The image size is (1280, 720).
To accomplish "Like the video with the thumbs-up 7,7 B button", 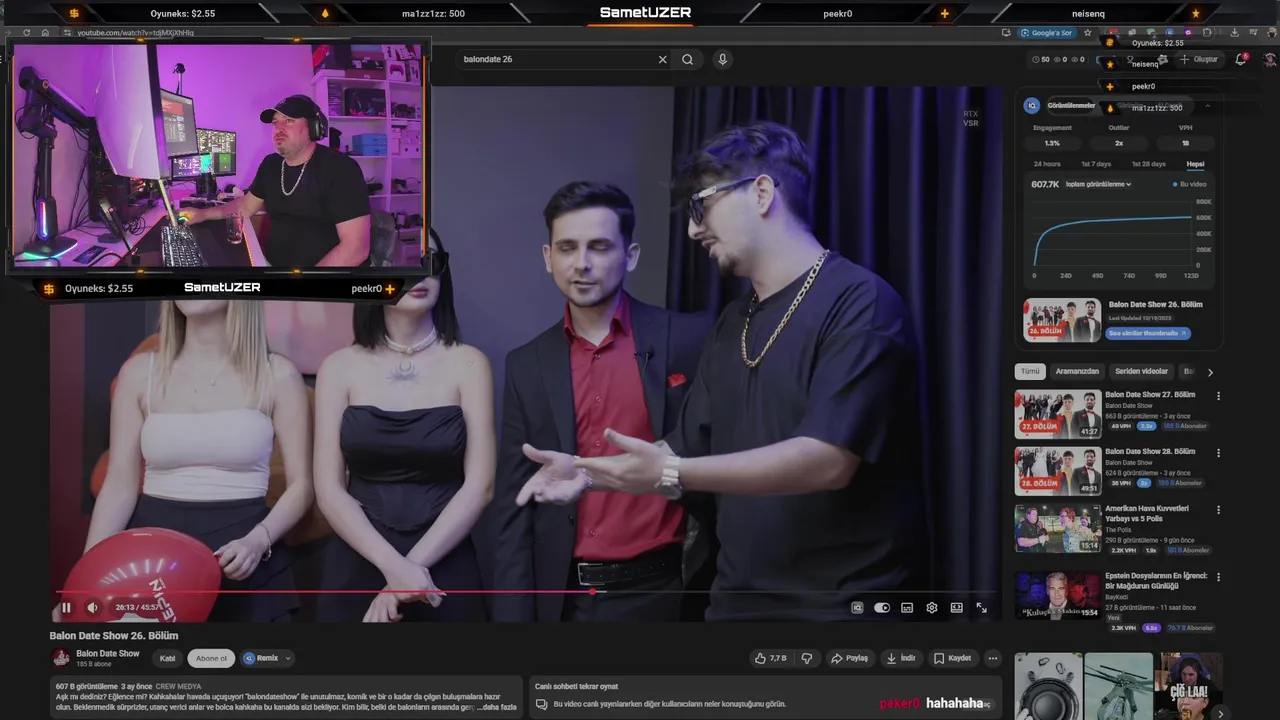I will point(771,658).
